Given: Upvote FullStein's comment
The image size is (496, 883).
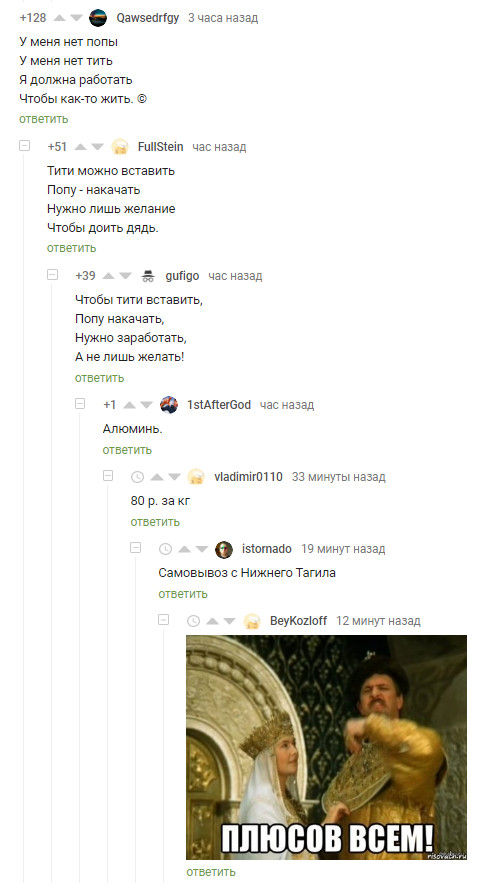Looking at the screenshot, I should [x=81, y=147].
